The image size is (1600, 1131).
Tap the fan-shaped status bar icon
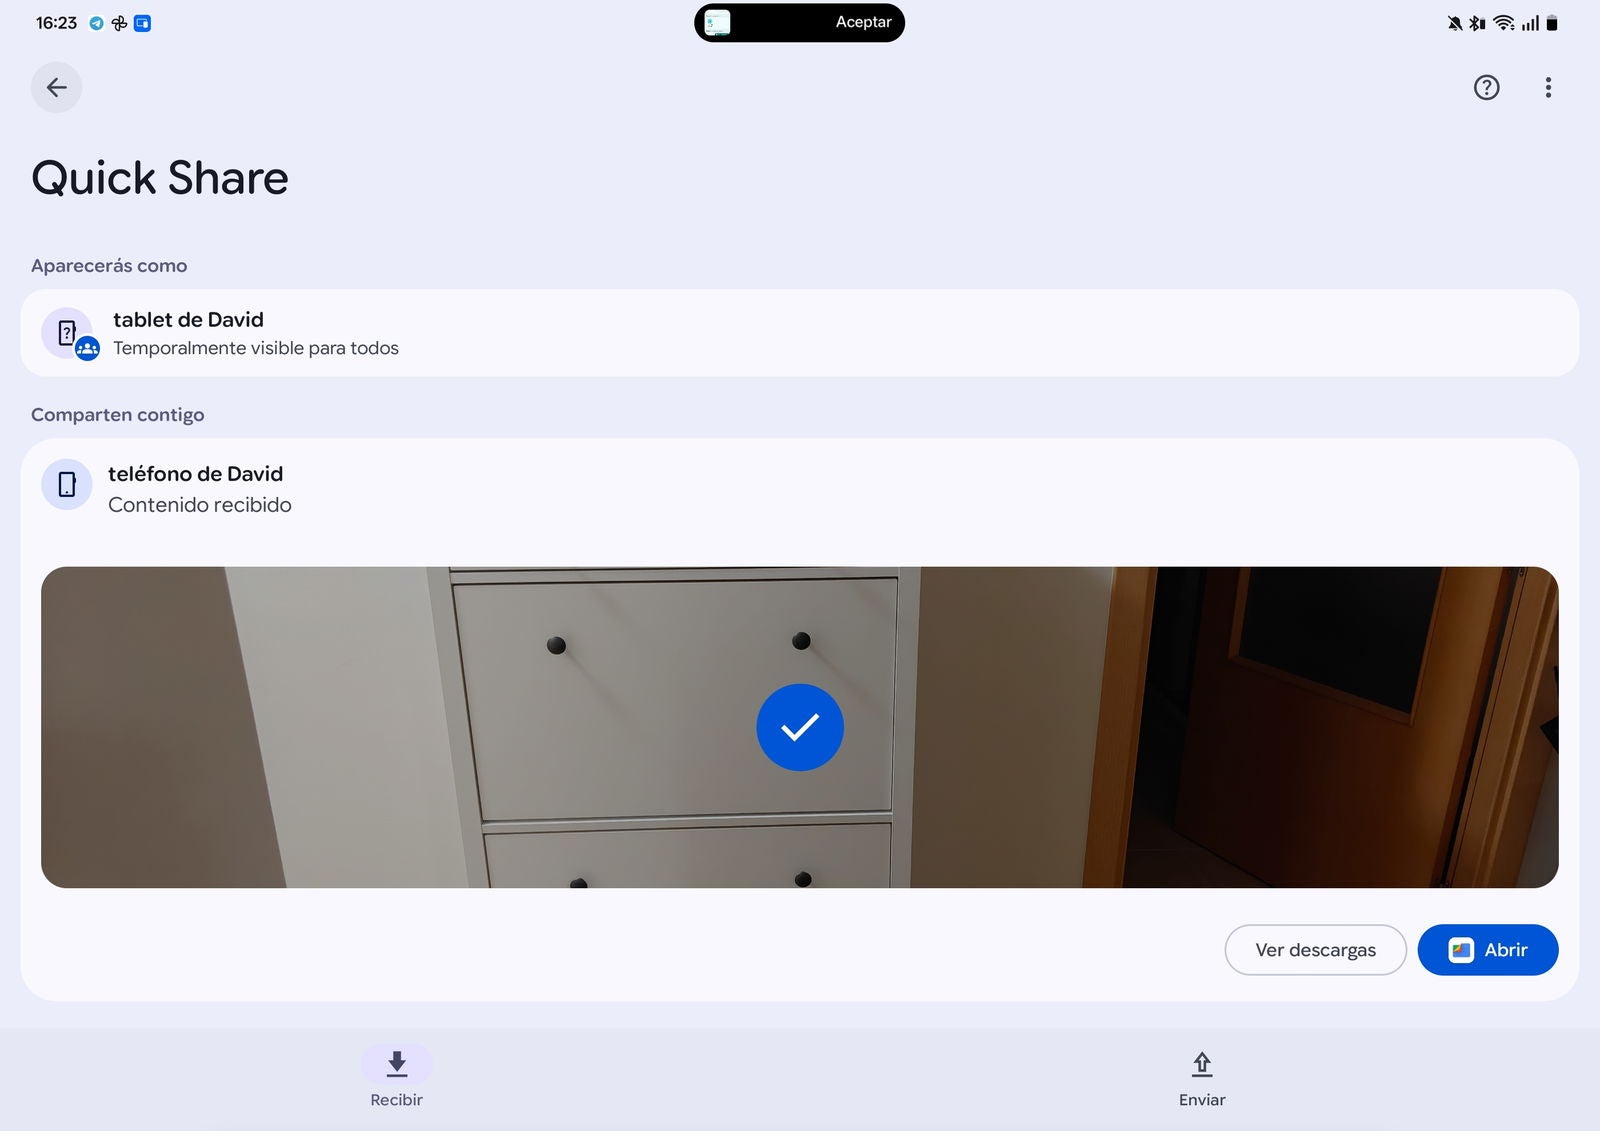pos(119,23)
